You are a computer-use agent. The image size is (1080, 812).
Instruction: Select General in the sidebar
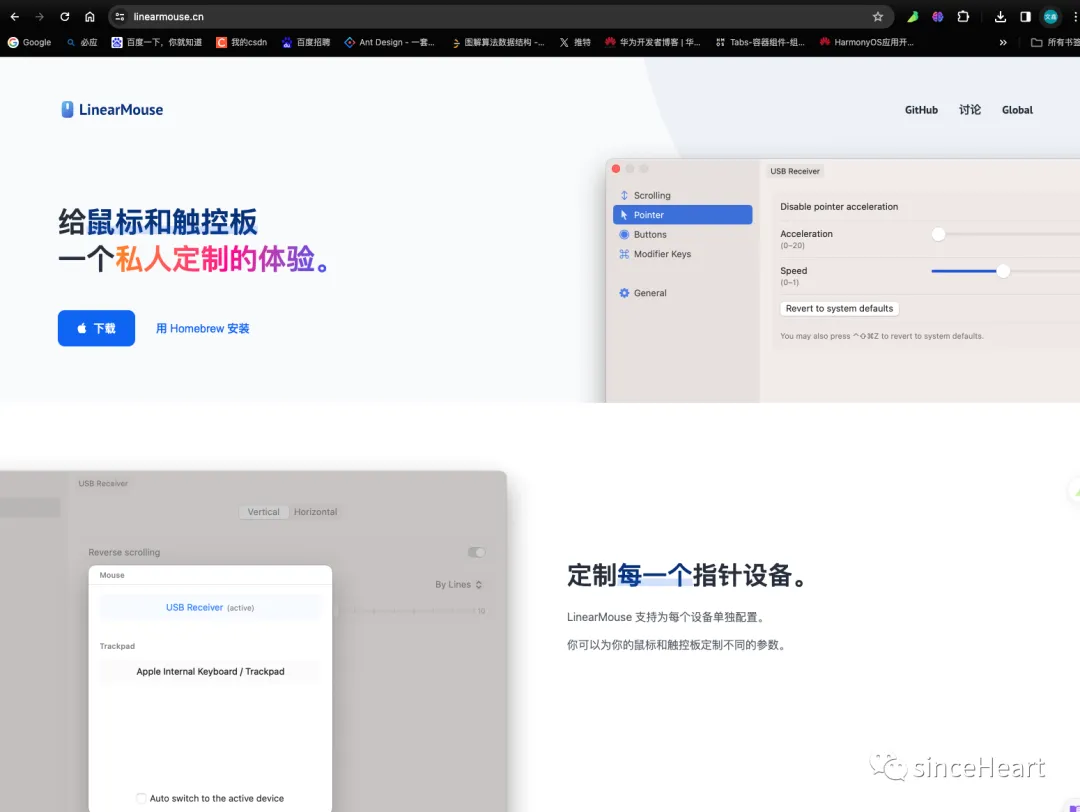683,293
